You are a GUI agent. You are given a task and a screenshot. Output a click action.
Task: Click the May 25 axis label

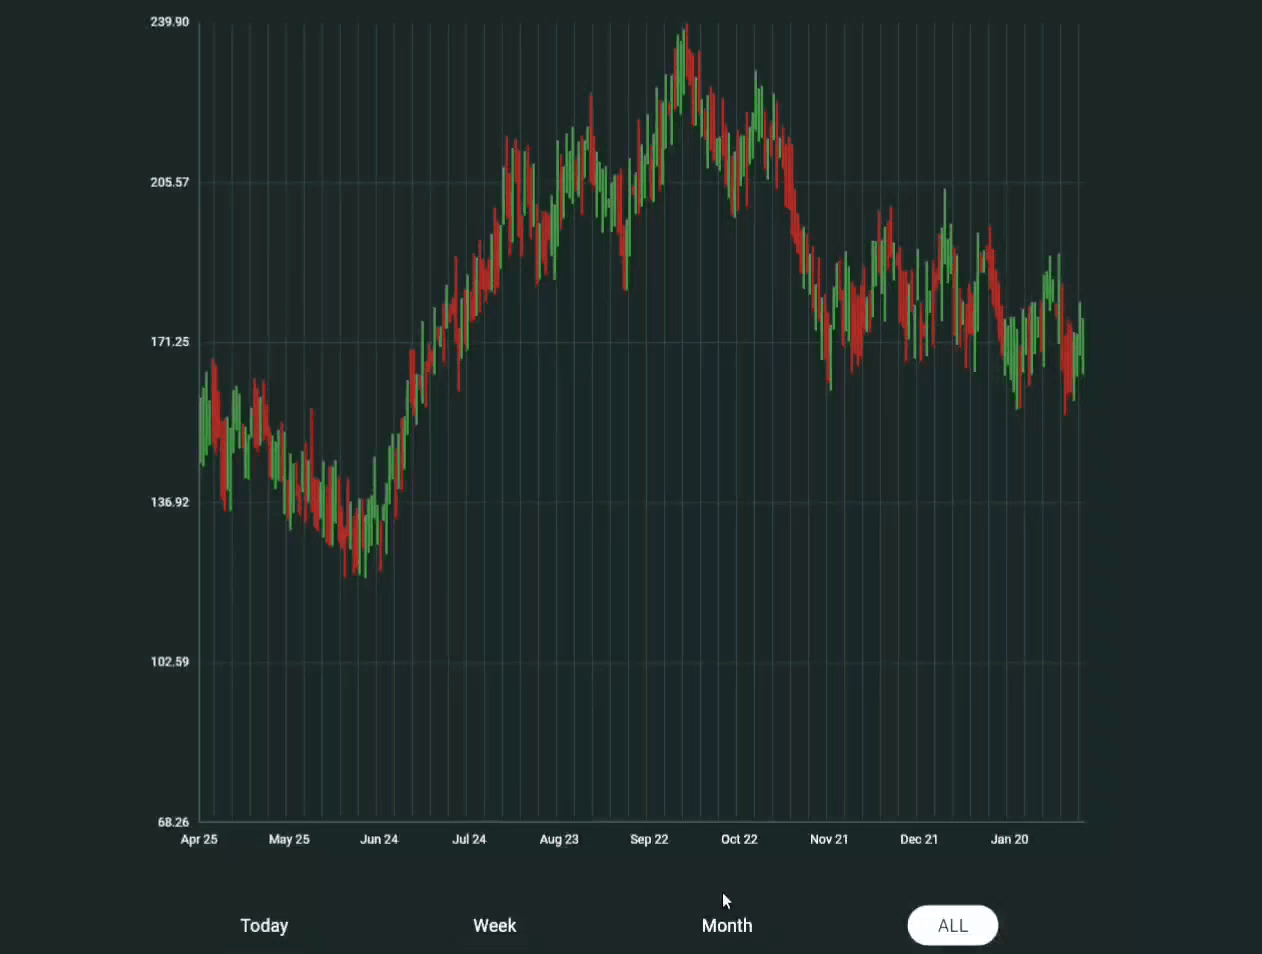[289, 839]
